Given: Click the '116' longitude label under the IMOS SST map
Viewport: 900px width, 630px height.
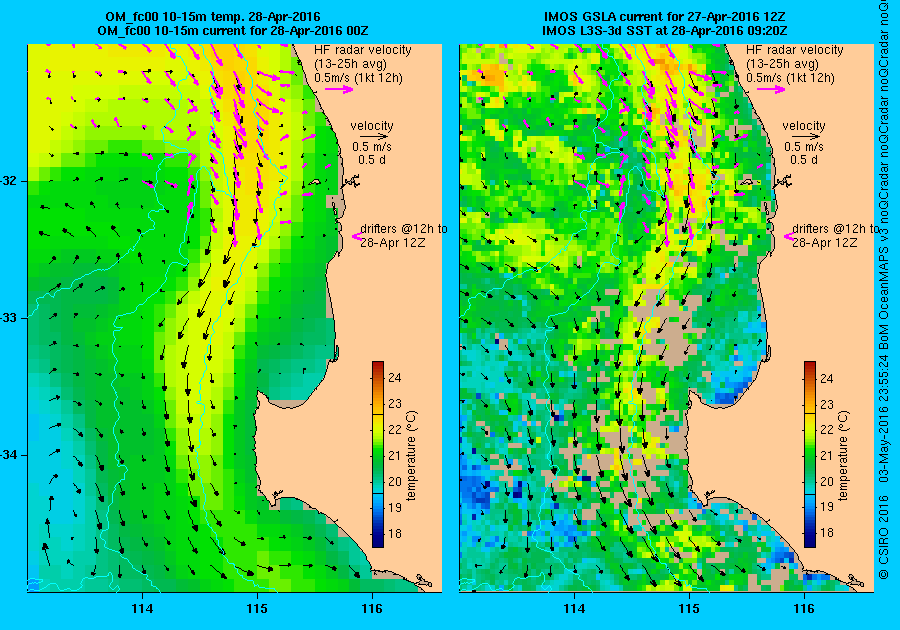Looking at the screenshot, I should (804, 609).
